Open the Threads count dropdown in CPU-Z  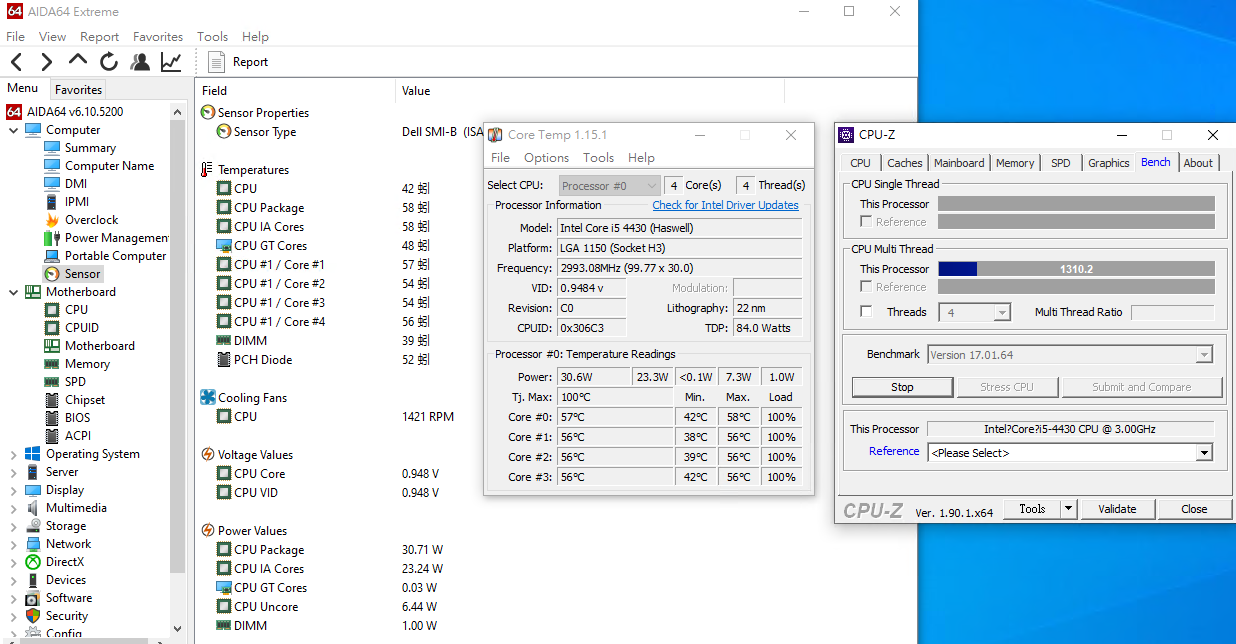click(x=974, y=313)
